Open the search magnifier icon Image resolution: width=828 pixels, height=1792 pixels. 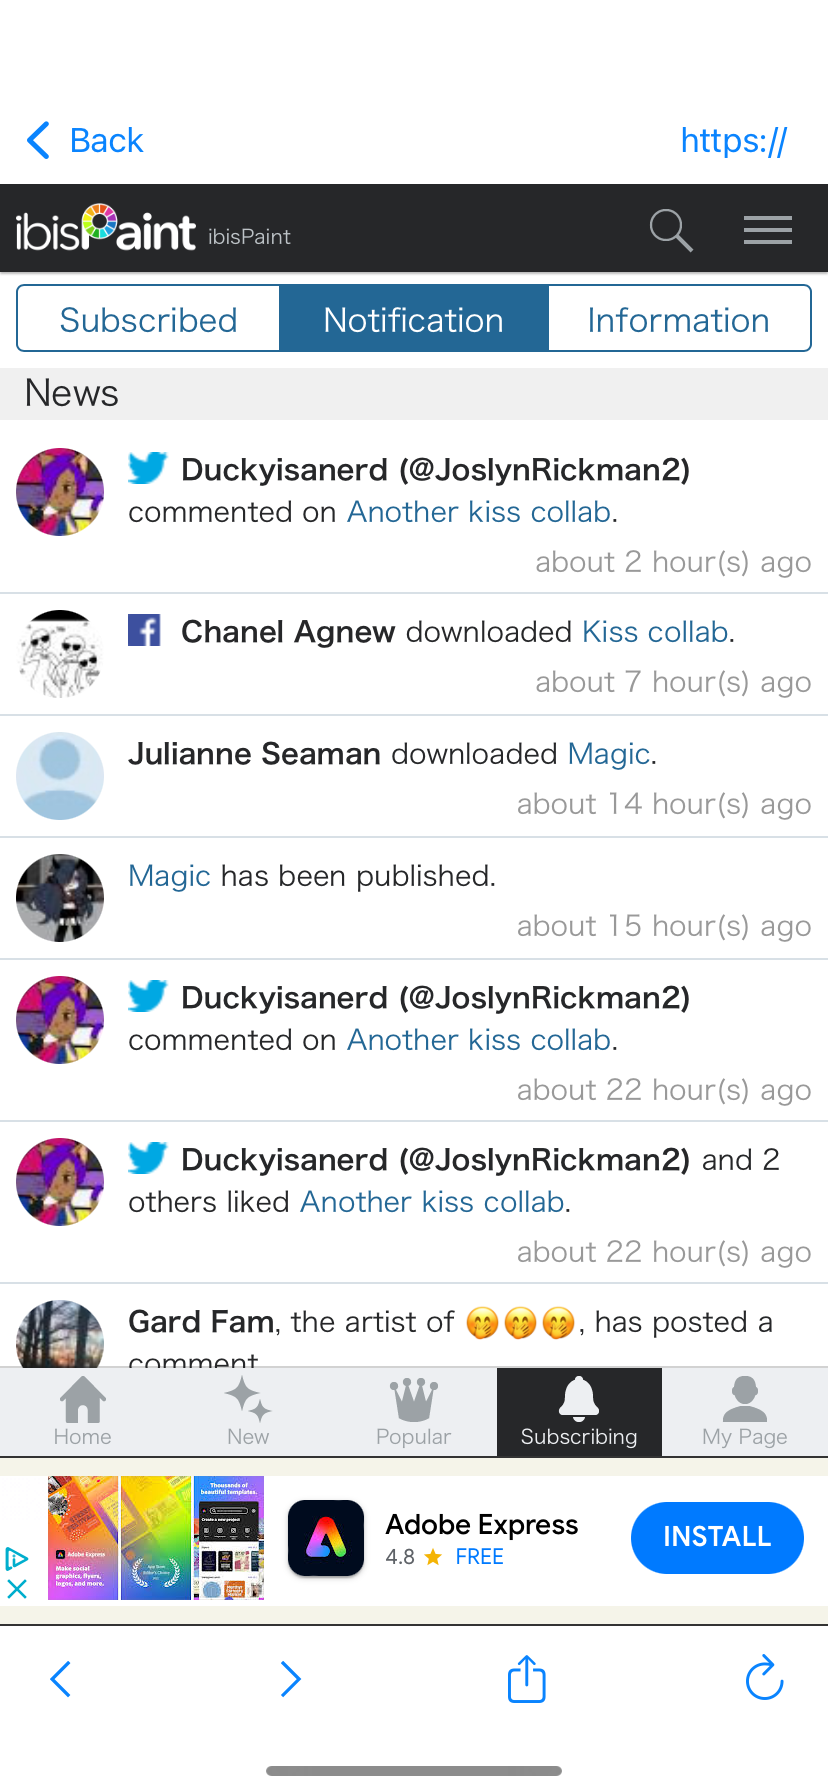(671, 230)
